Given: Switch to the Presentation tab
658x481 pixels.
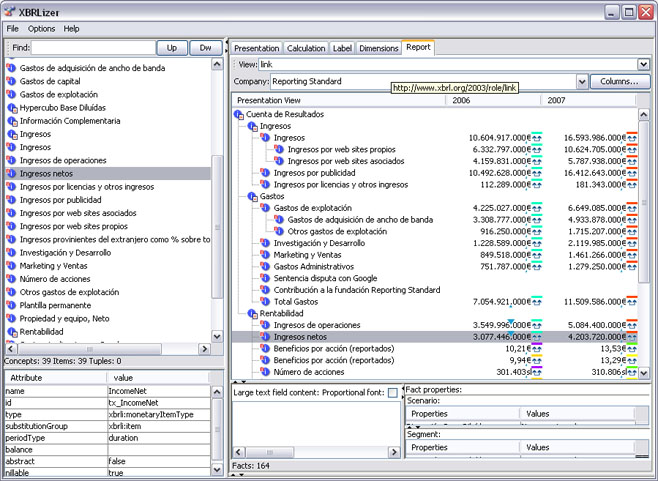Looking at the screenshot, I should coord(256,48).
